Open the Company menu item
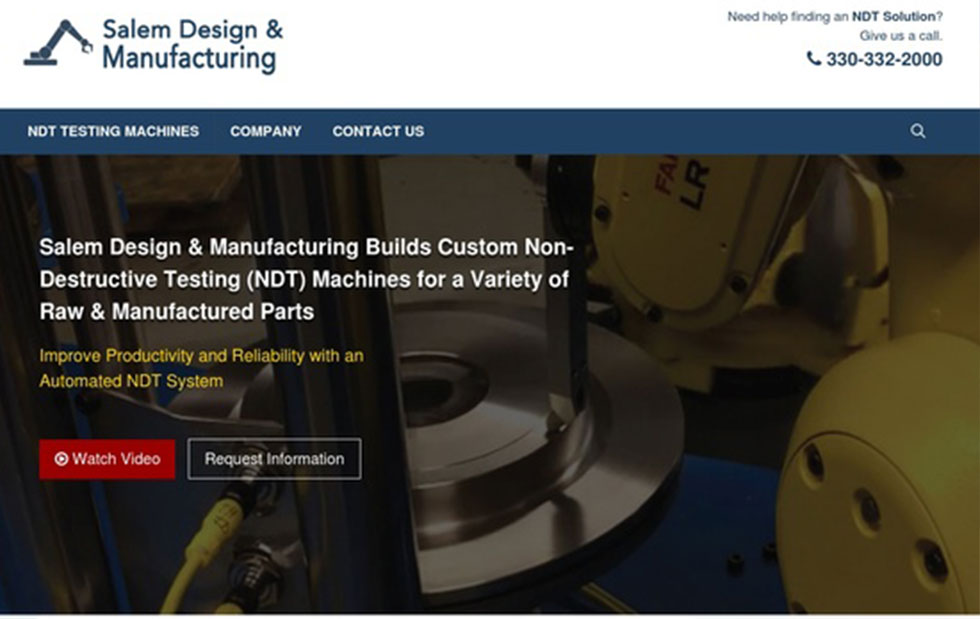Image resolution: width=980 pixels, height=619 pixels. pyautogui.click(x=265, y=131)
